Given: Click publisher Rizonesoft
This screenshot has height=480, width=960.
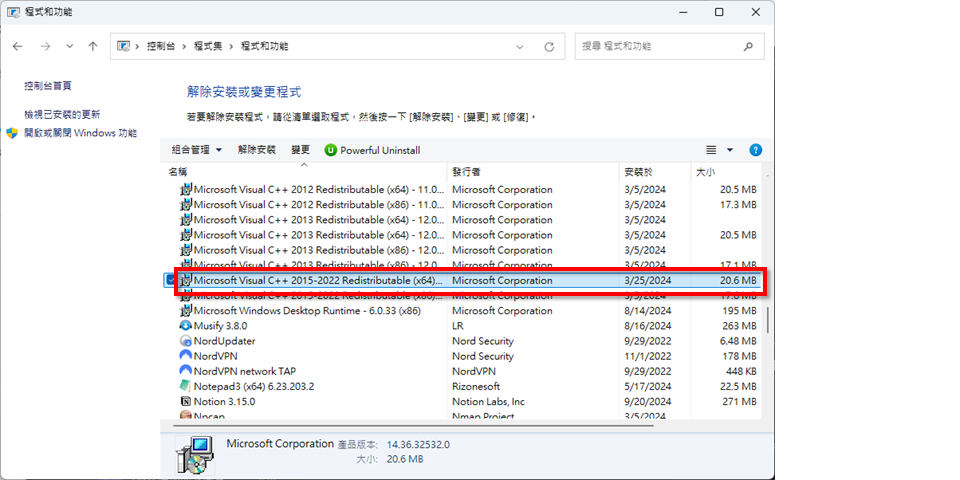Looking at the screenshot, I should click(x=476, y=386).
